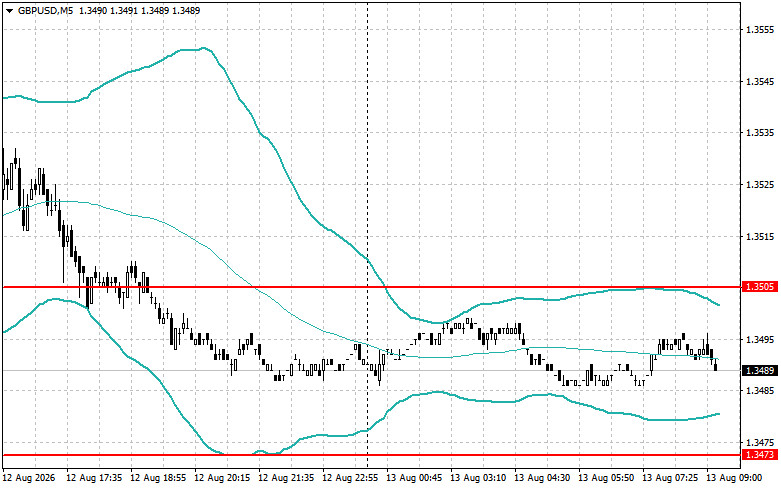781x489 pixels.
Task: Click the 13 Aug 04:30 time label
Action: click(542, 478)
